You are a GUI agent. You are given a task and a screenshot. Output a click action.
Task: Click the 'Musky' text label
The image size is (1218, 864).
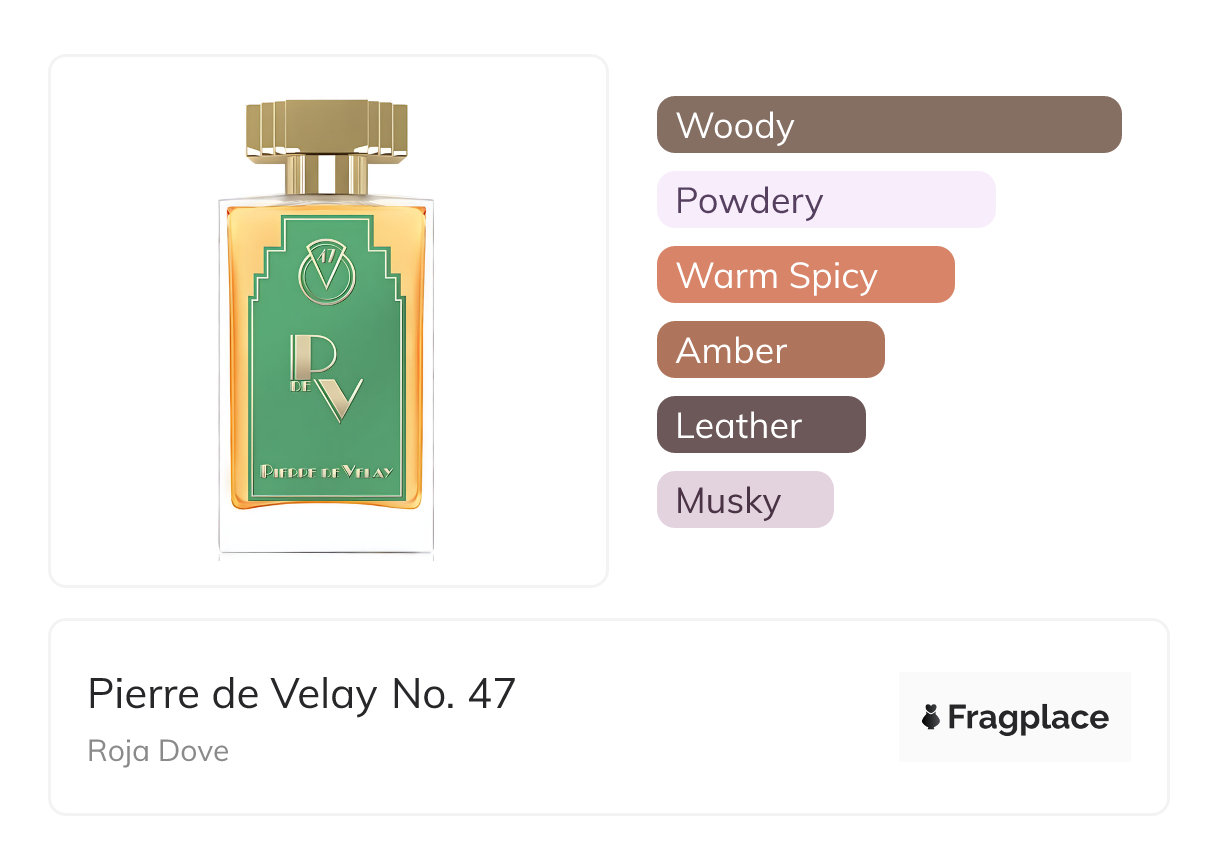click(x=728, y=501)
